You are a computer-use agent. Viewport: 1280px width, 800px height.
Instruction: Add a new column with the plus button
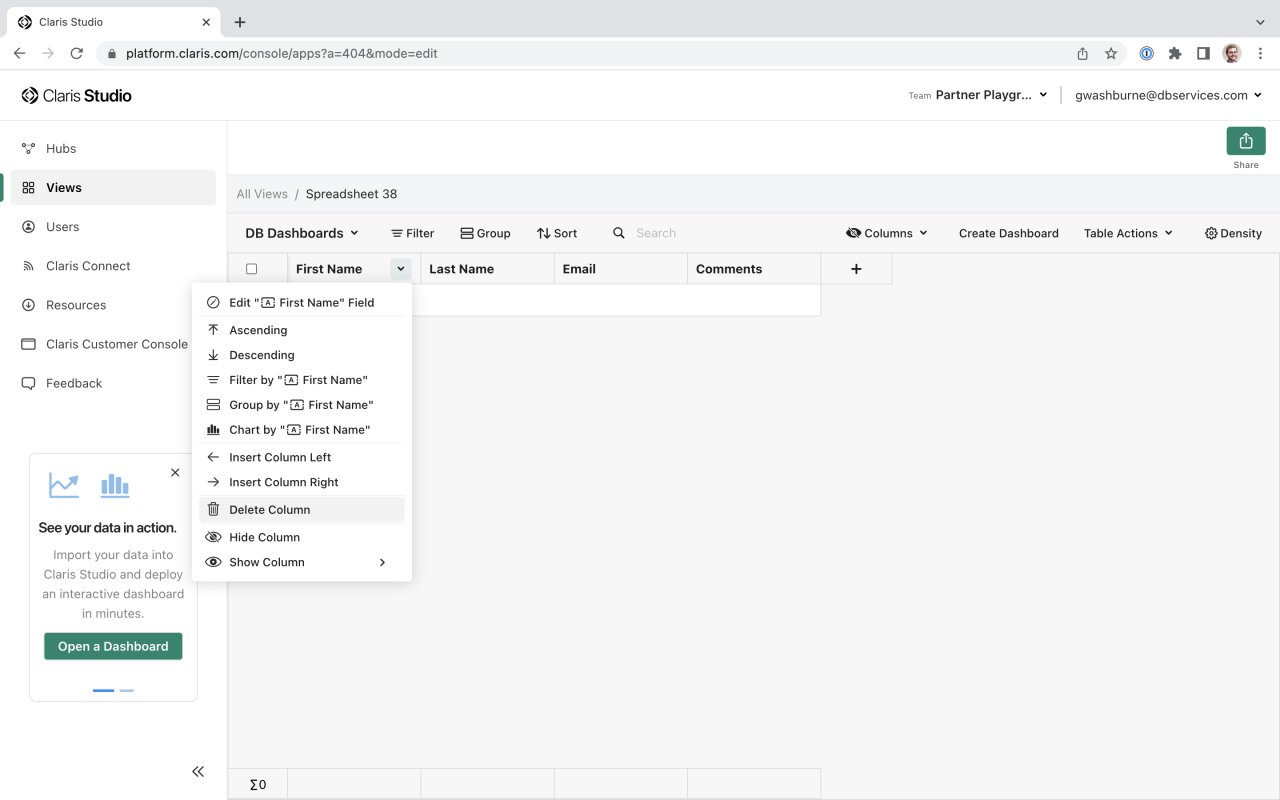pyautogui.click(x=856, y=269)
